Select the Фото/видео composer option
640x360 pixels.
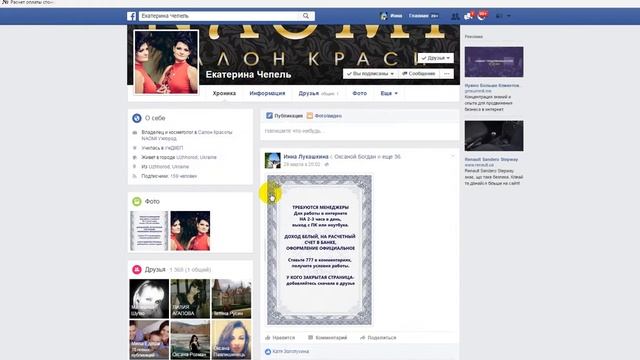tap(324, 116)
